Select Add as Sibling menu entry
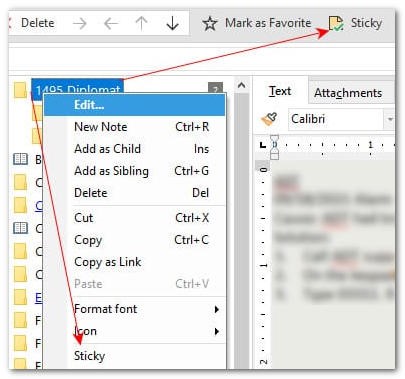The width and height of the screenshot is (405, 379). coord(134,171)
